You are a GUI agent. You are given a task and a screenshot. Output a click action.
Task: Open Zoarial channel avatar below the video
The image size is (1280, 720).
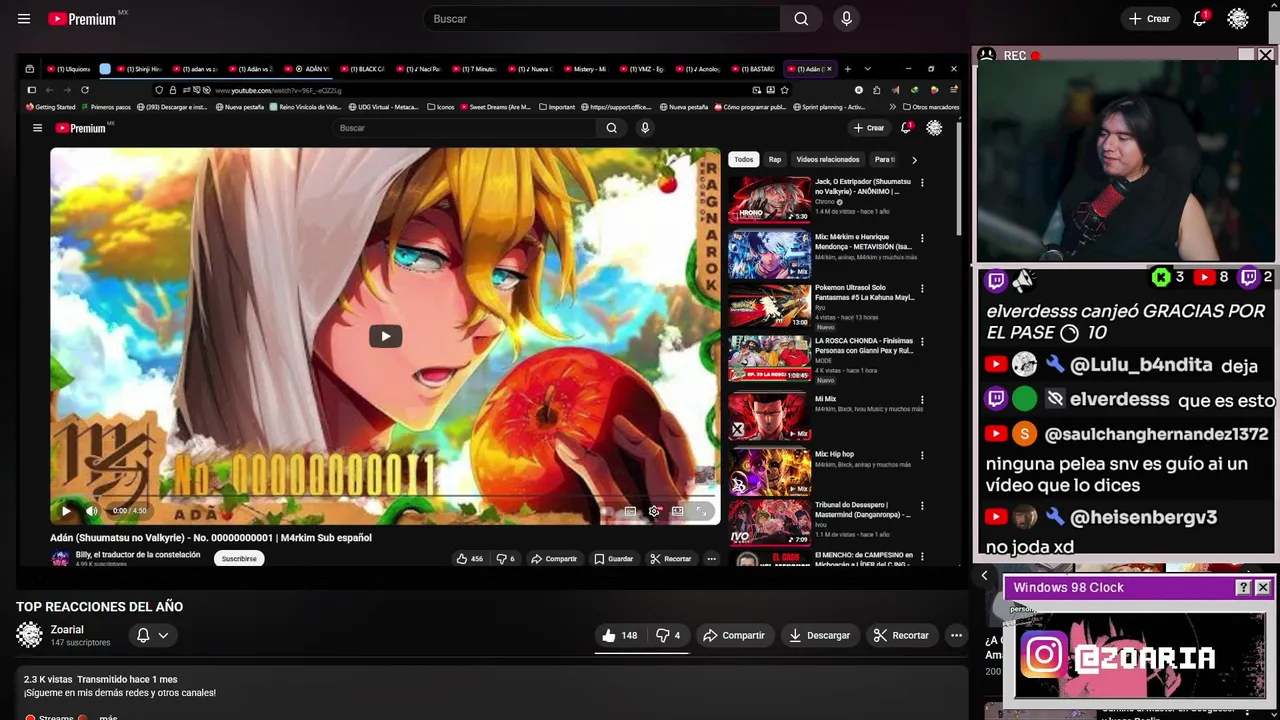click(29, 635)
